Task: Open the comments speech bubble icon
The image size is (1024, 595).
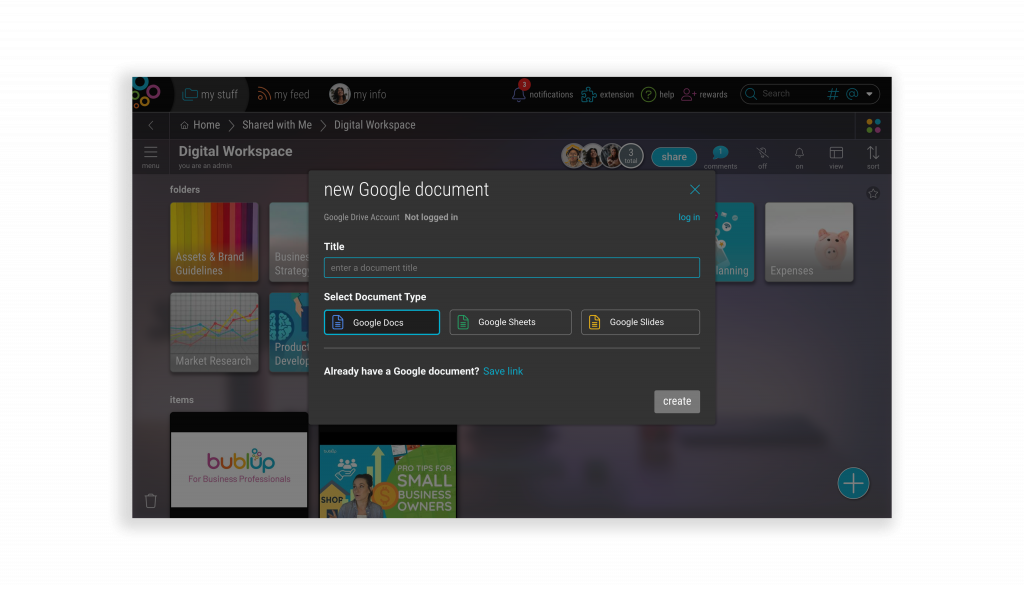Action: pos(720,153)
